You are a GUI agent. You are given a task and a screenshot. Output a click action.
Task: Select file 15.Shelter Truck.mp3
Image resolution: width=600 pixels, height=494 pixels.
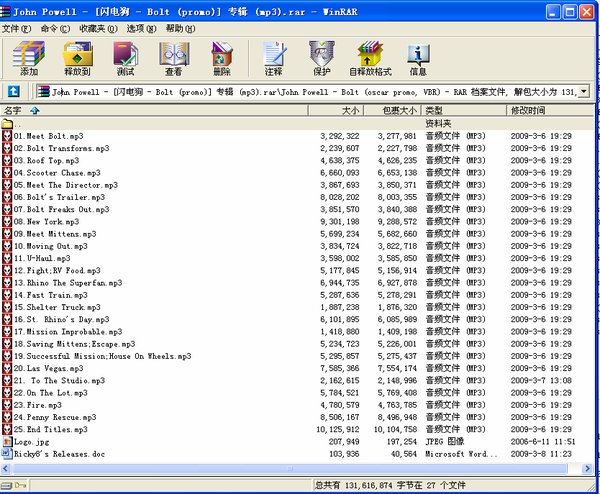(x=57, y=307)
